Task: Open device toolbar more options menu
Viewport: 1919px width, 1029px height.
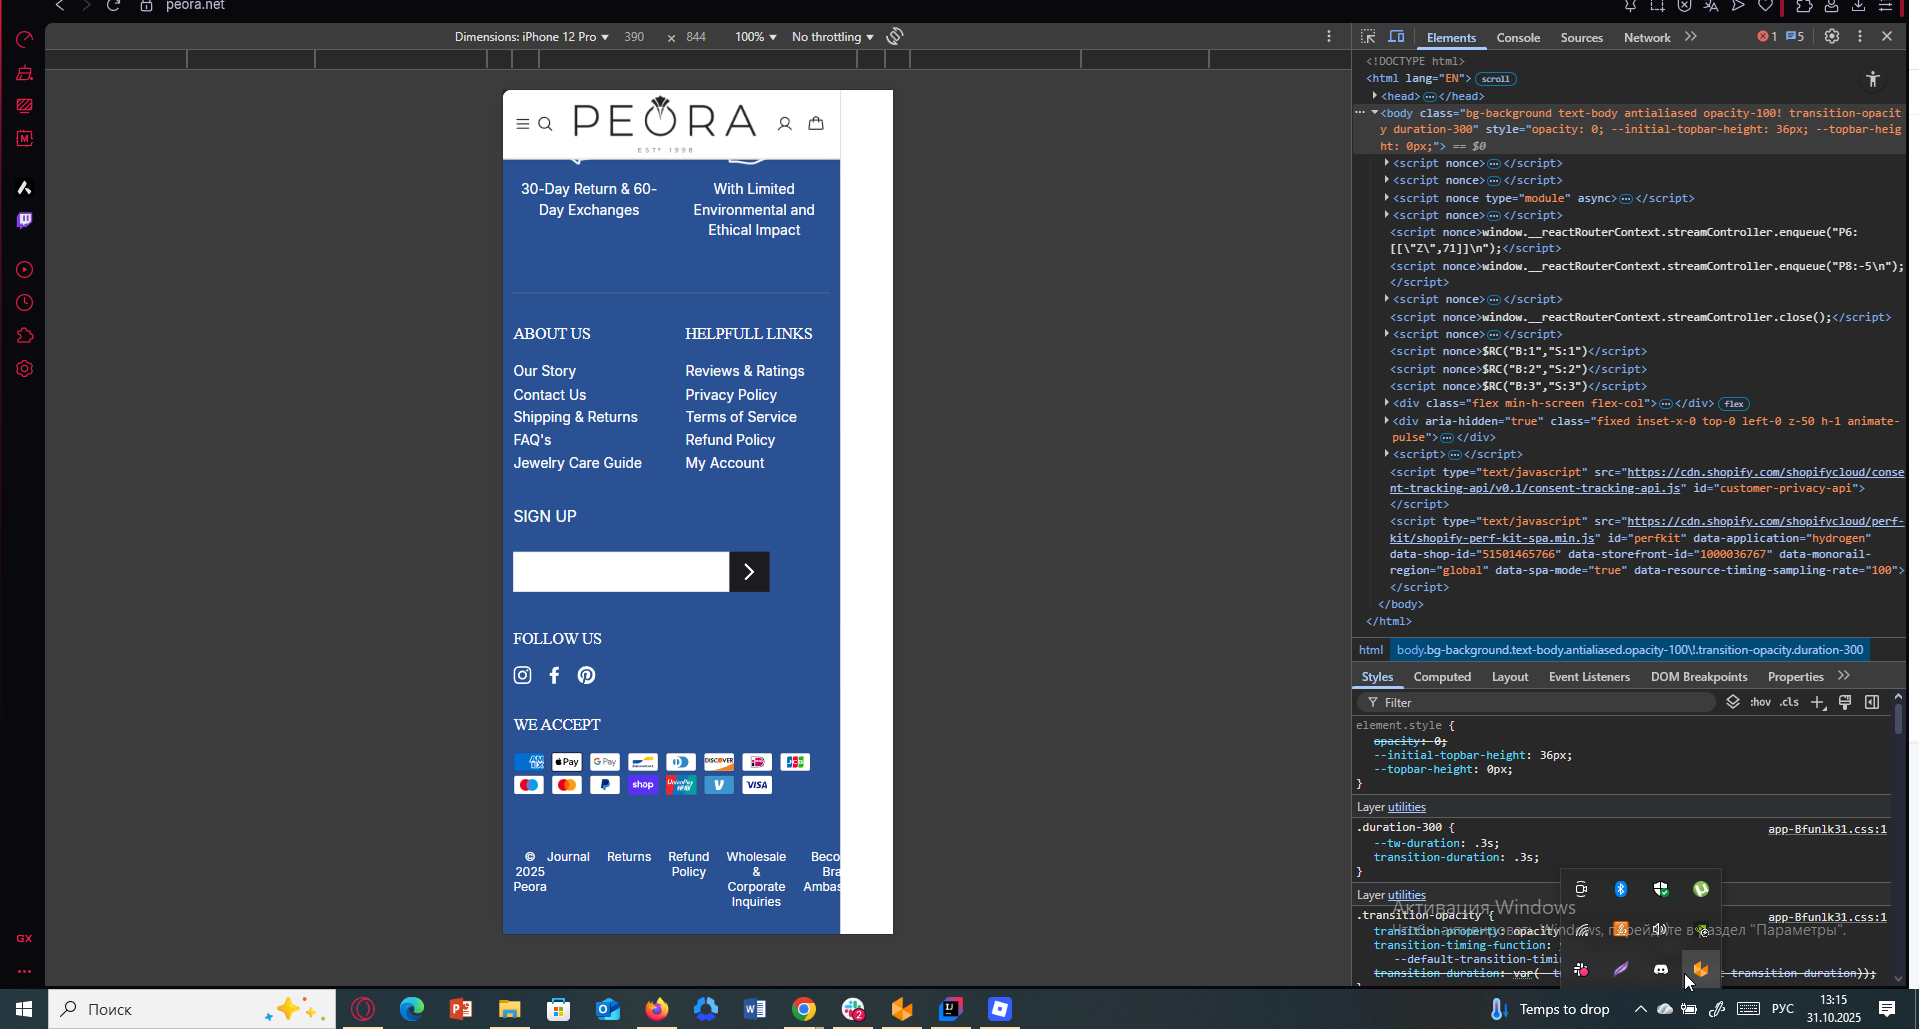Action: tap(1329, 36)
